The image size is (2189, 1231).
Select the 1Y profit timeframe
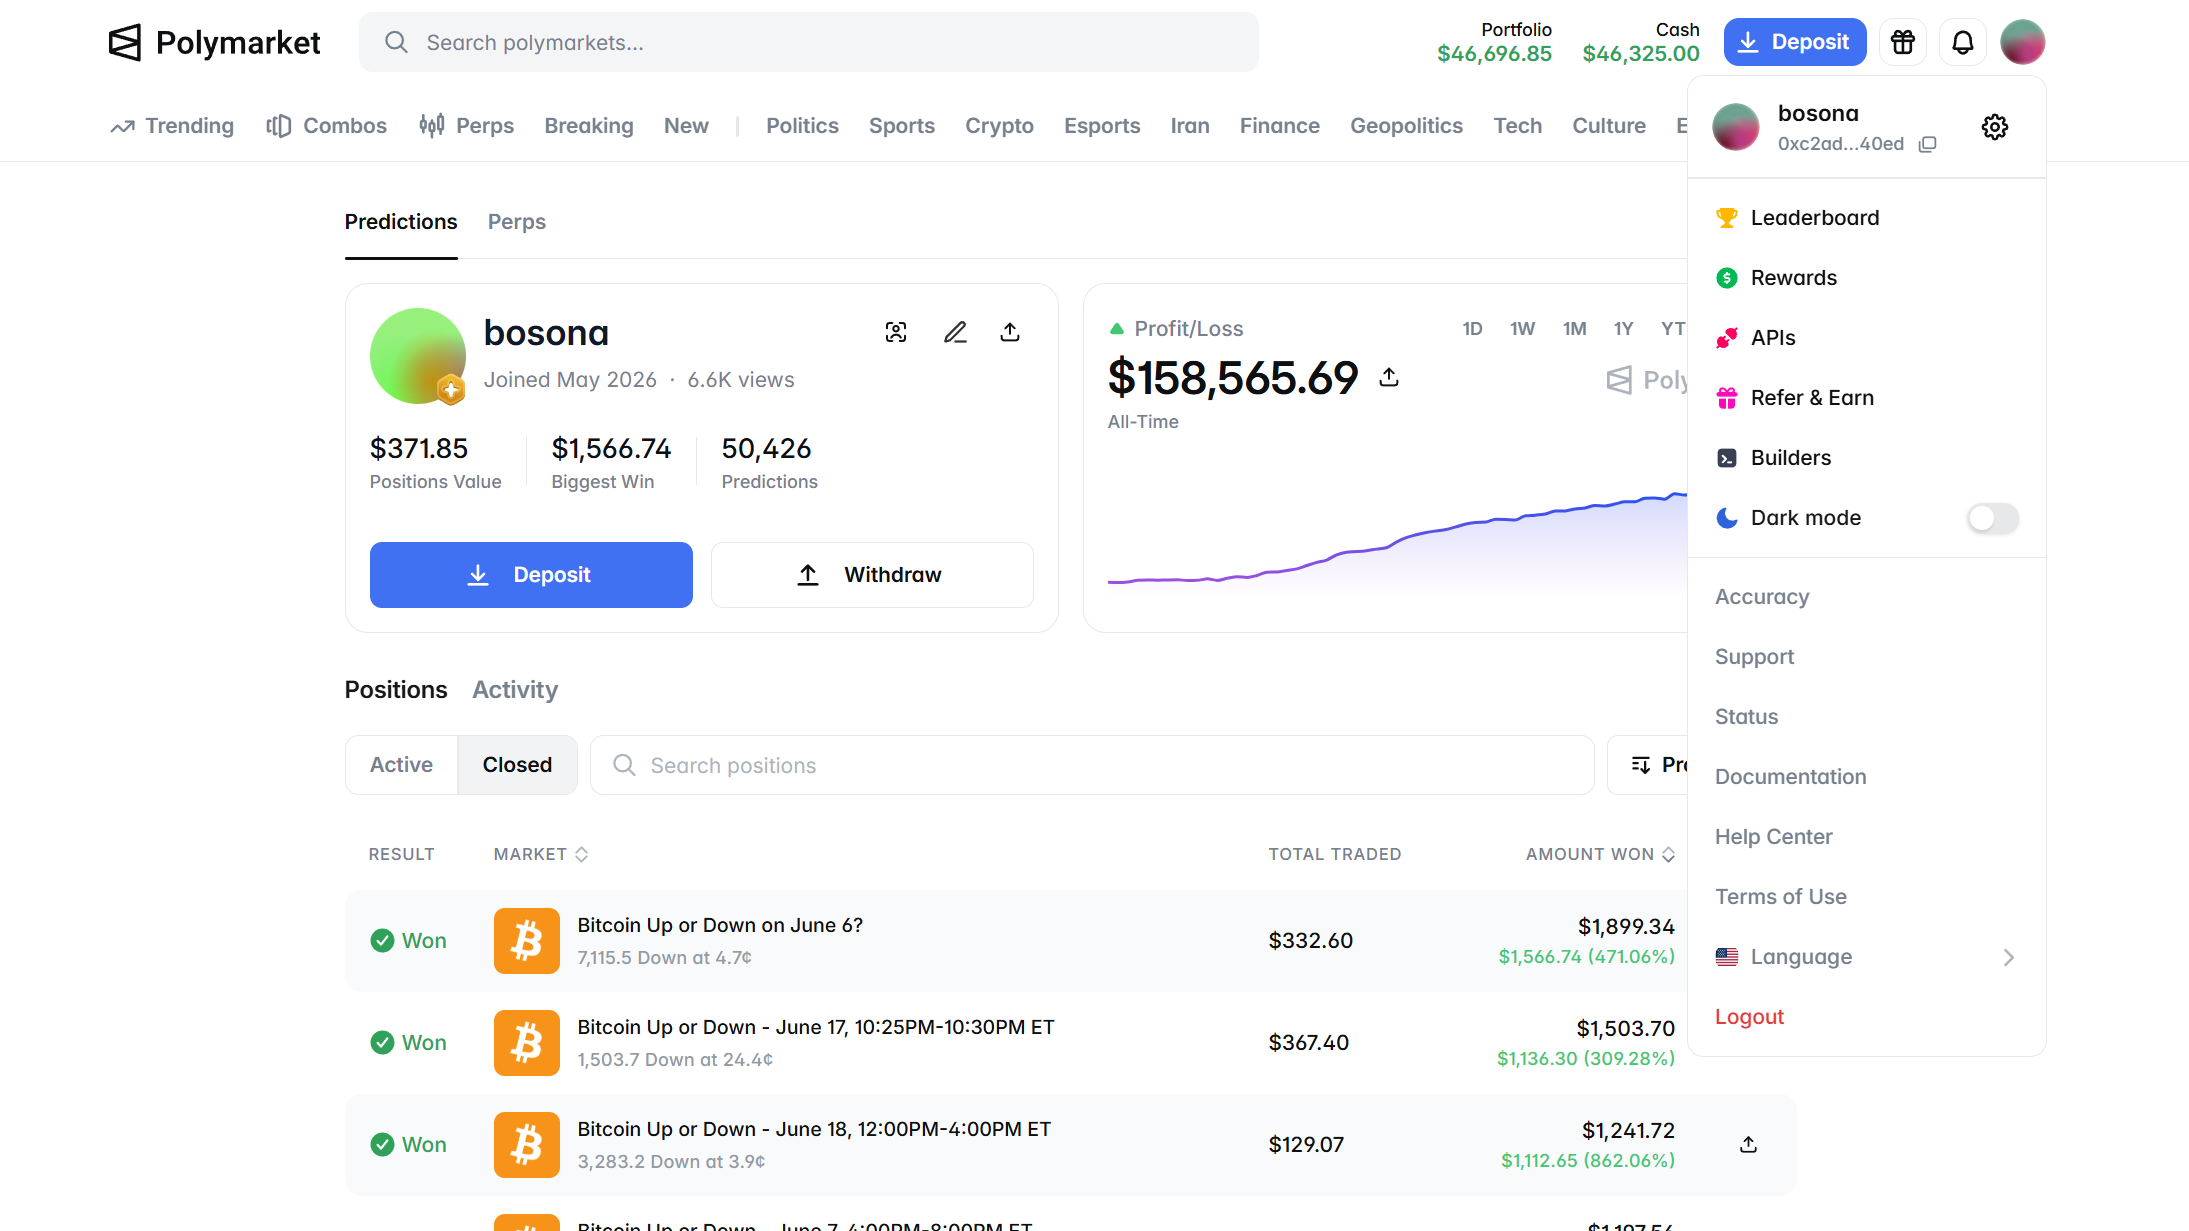[1623, 329]
